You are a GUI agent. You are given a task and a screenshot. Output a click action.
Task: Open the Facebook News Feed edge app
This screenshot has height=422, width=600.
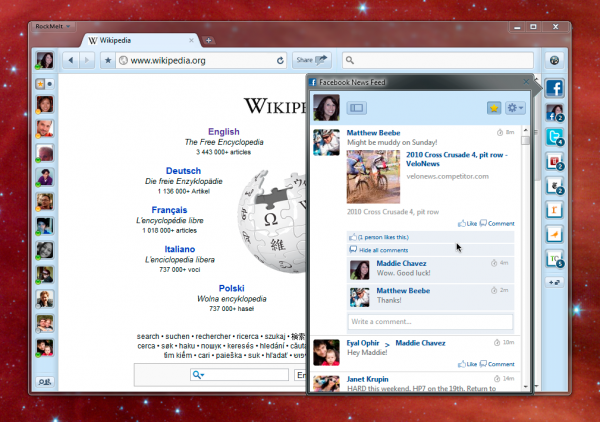554,88
